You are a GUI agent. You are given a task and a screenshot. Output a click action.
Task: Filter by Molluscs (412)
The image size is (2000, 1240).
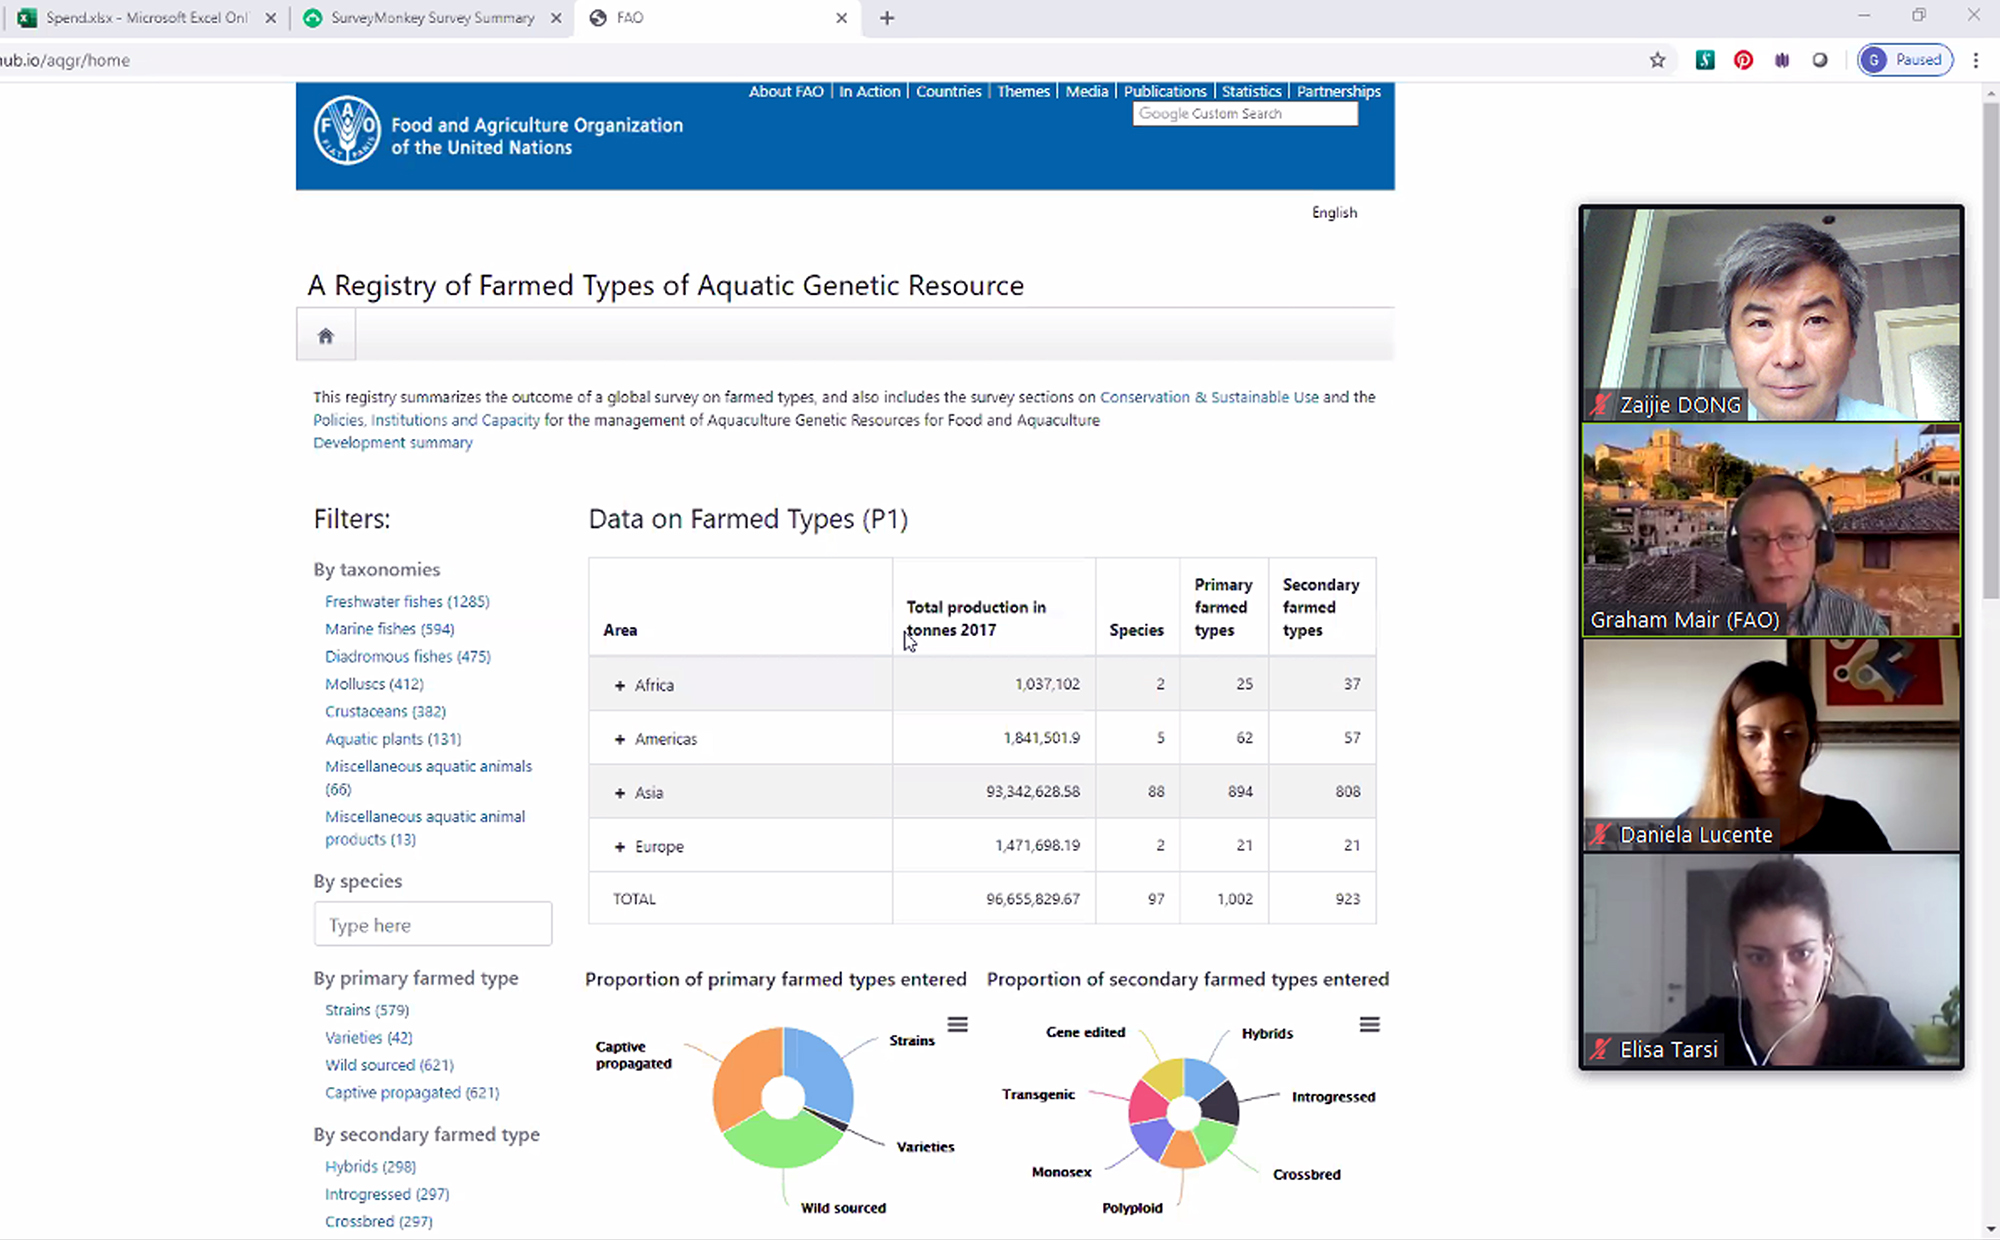[x=374, y=684]
